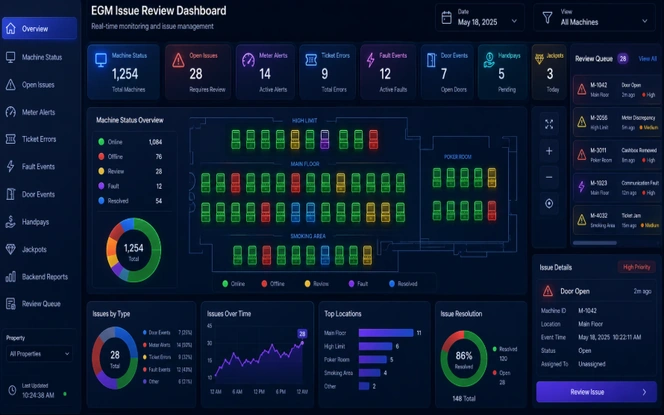The width and height of the screenshot is (664, 415).
Task: Open the M-1023 Communication Fault queue item
Action: point(617,187)
